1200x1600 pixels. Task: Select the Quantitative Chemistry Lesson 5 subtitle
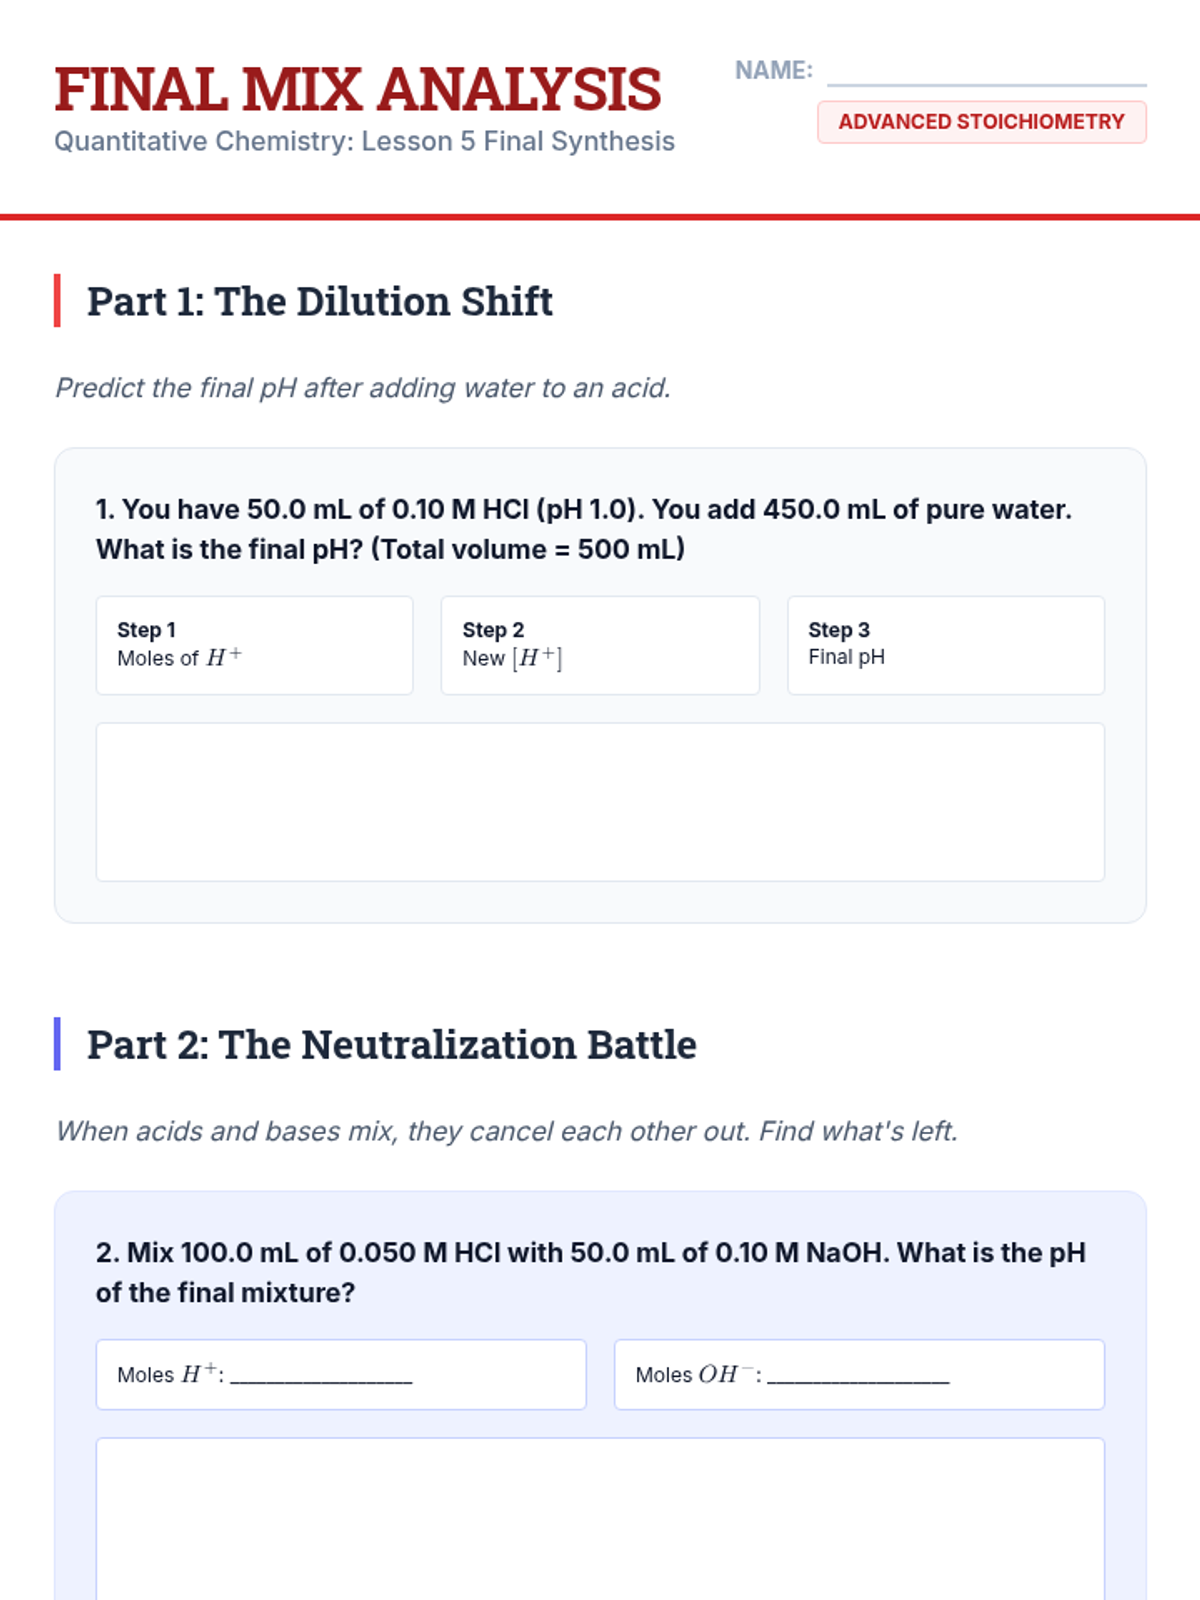point(364,142)
